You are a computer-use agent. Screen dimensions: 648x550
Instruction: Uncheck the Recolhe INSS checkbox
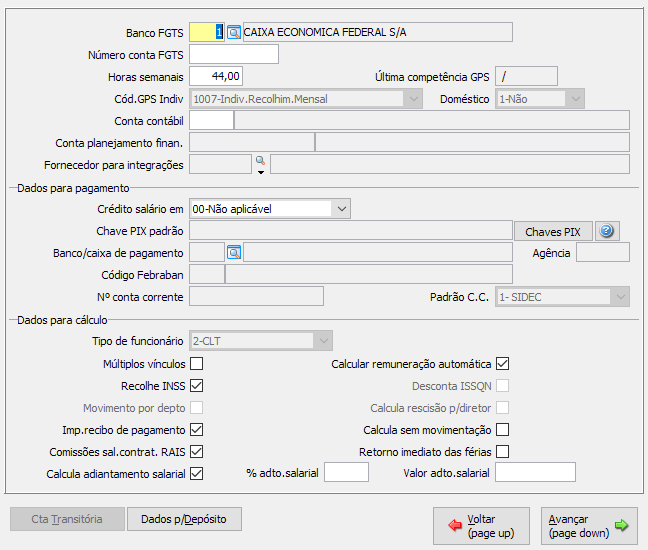click(197, 385)
